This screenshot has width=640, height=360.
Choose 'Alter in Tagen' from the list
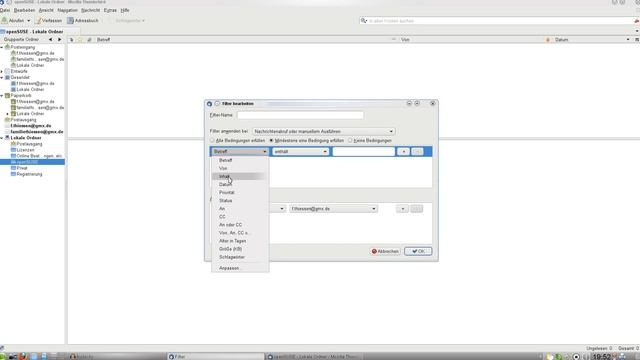240,241
